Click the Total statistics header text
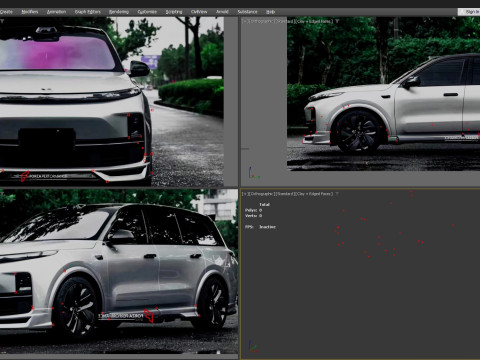Image resolution: width=480 pixels, height=360 pixels. 264,205
